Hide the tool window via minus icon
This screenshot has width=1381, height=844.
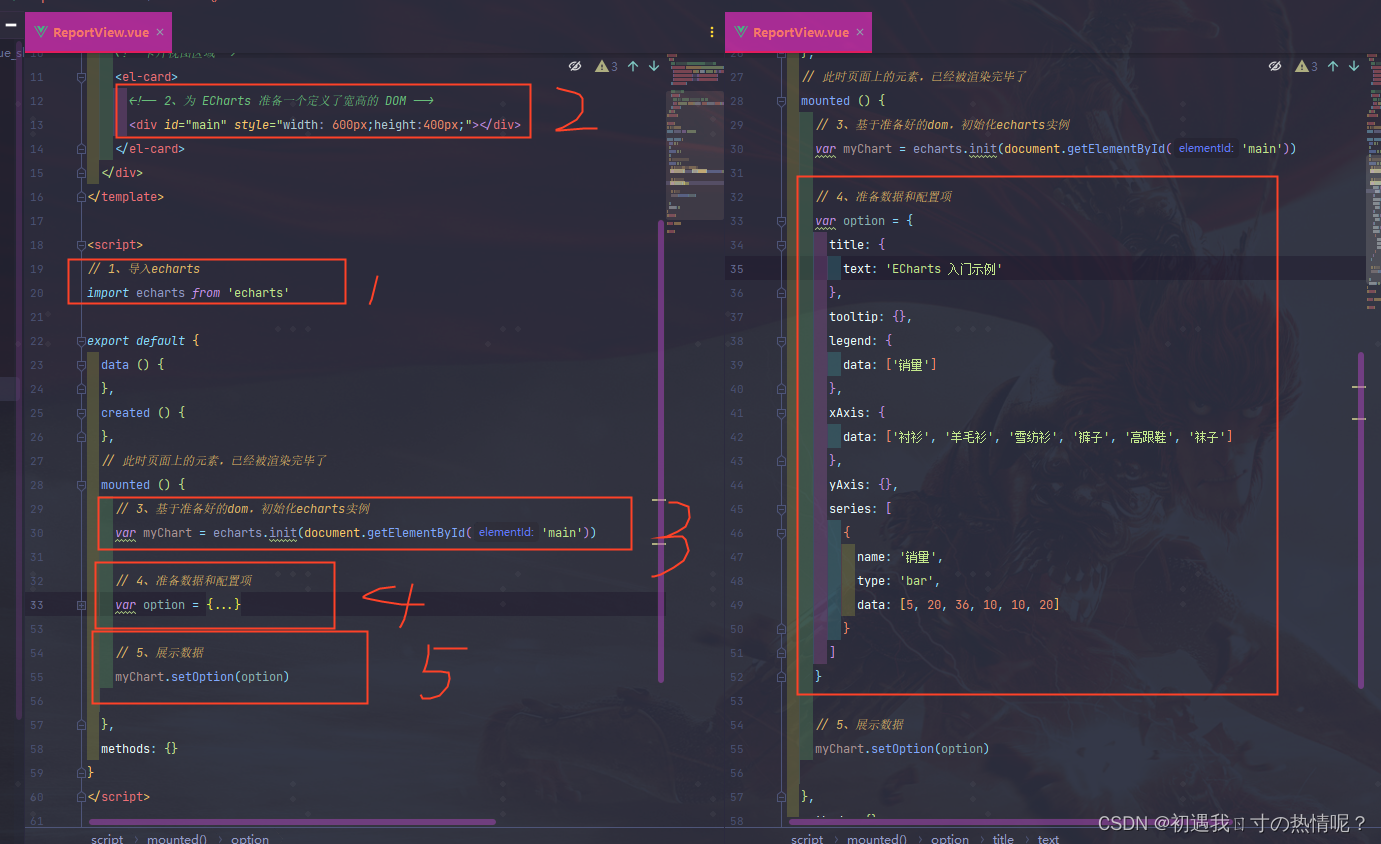[11, 25]
